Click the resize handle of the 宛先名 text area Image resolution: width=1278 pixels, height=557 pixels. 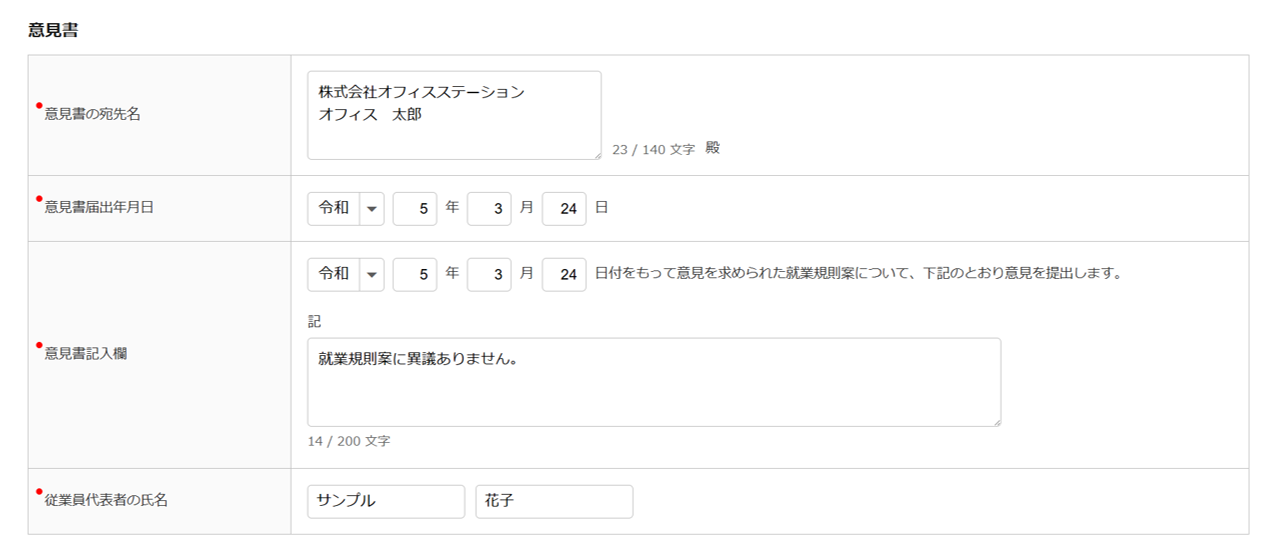click(596, 154)
